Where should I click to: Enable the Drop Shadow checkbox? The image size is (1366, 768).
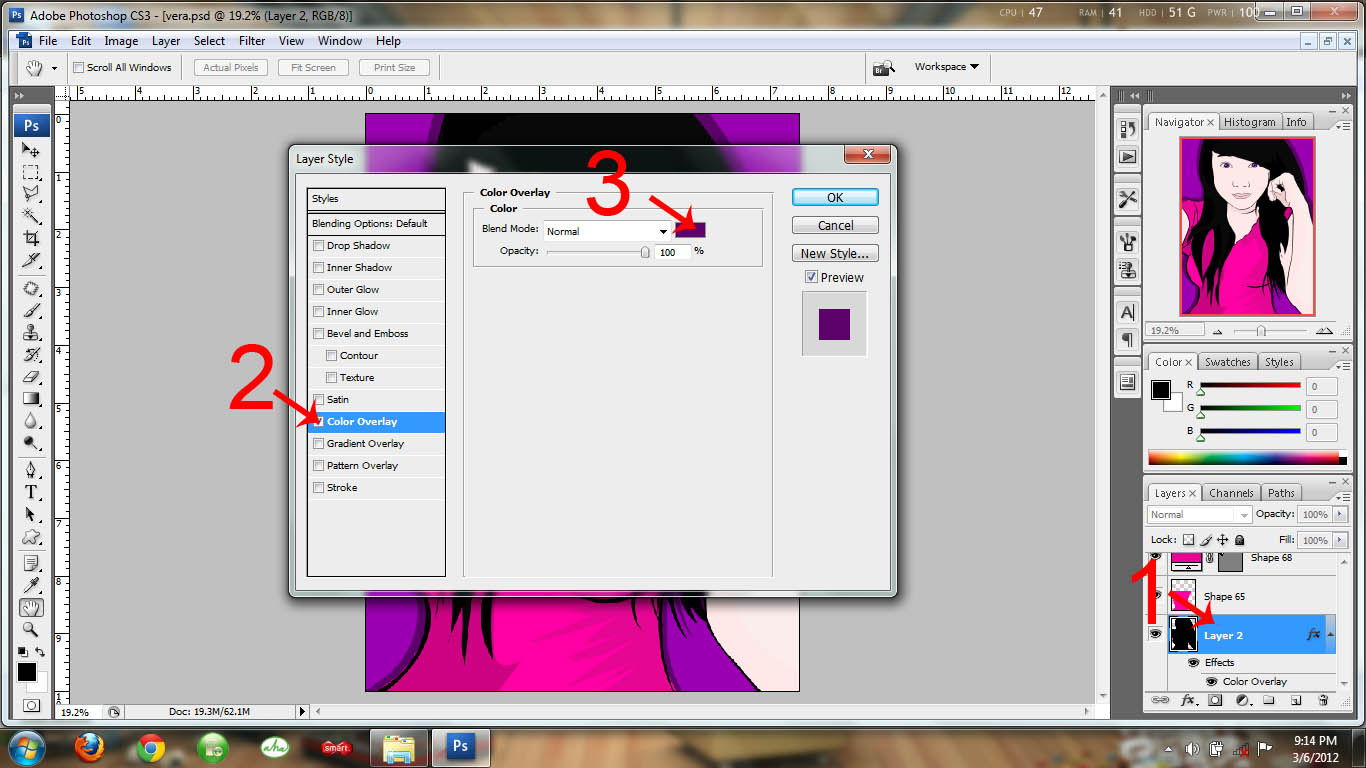[318, 246]
